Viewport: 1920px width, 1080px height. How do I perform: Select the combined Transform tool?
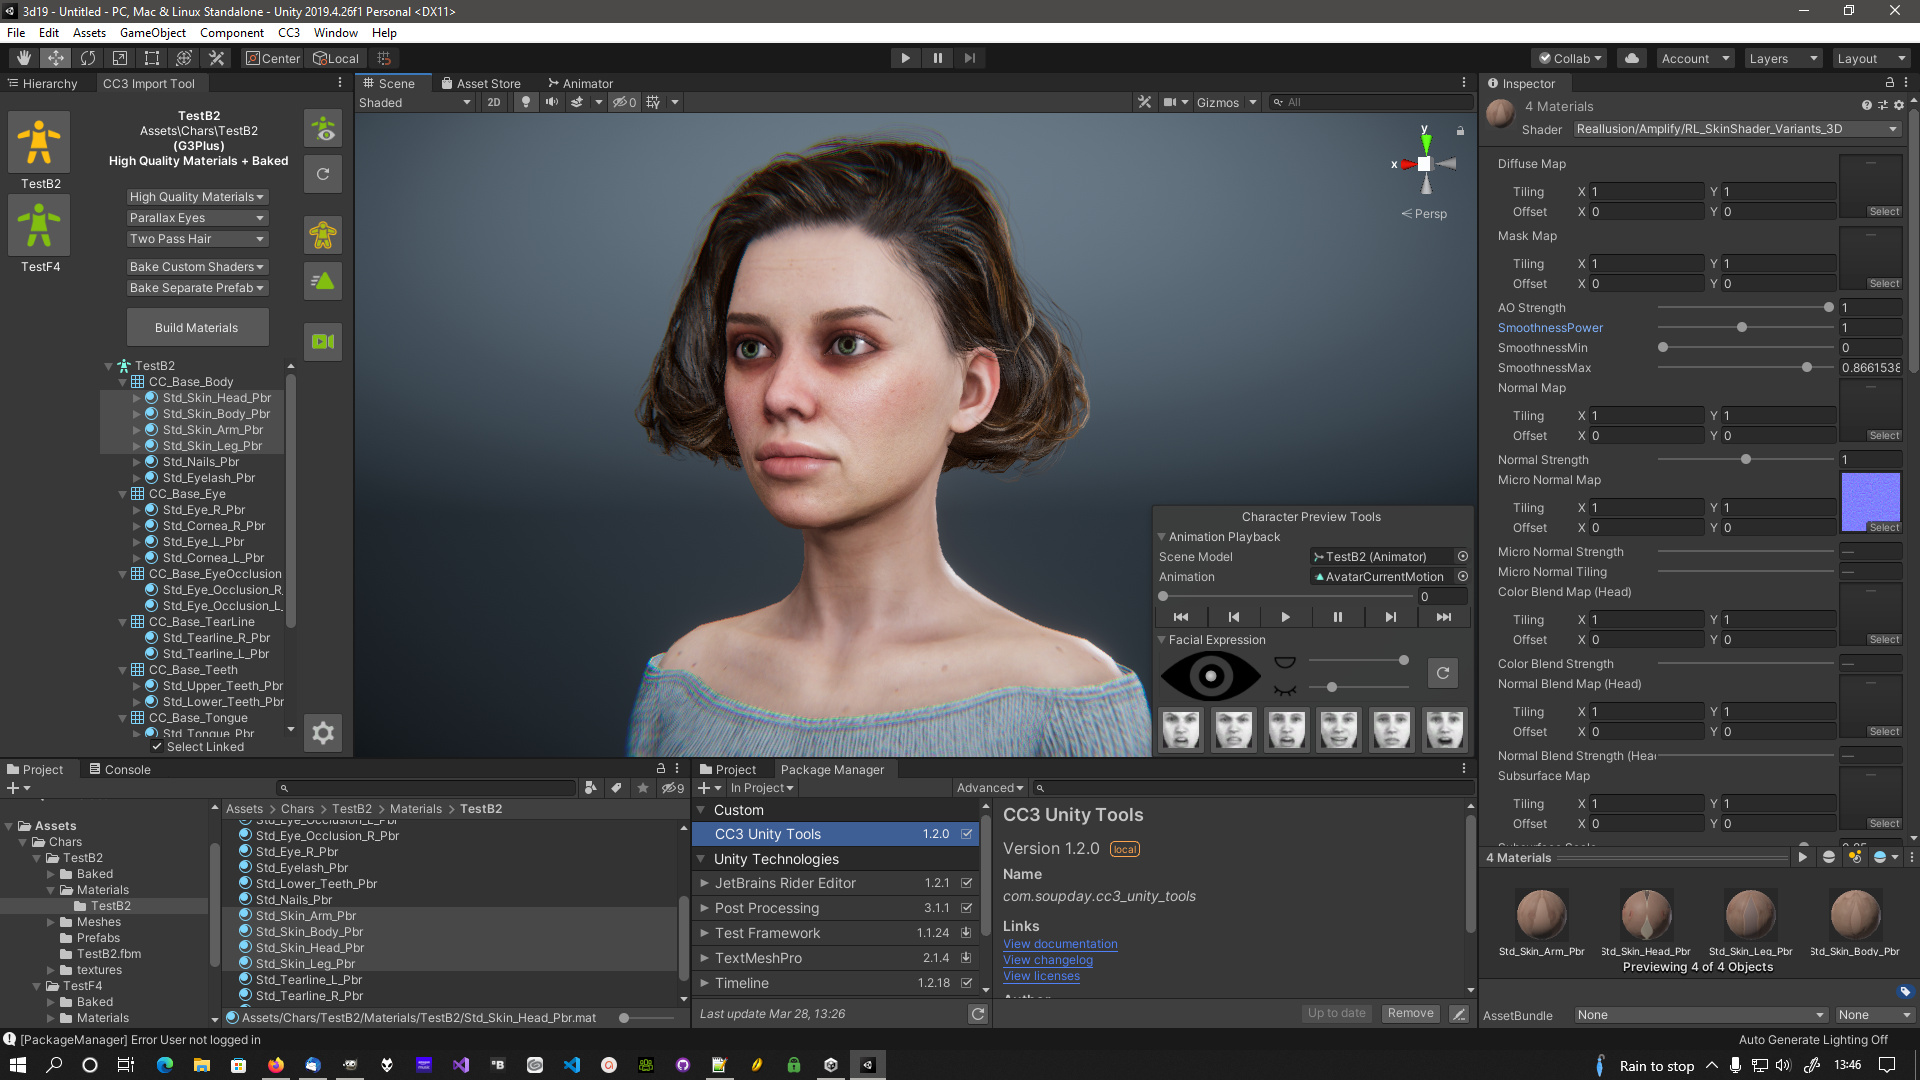point(184,58)
